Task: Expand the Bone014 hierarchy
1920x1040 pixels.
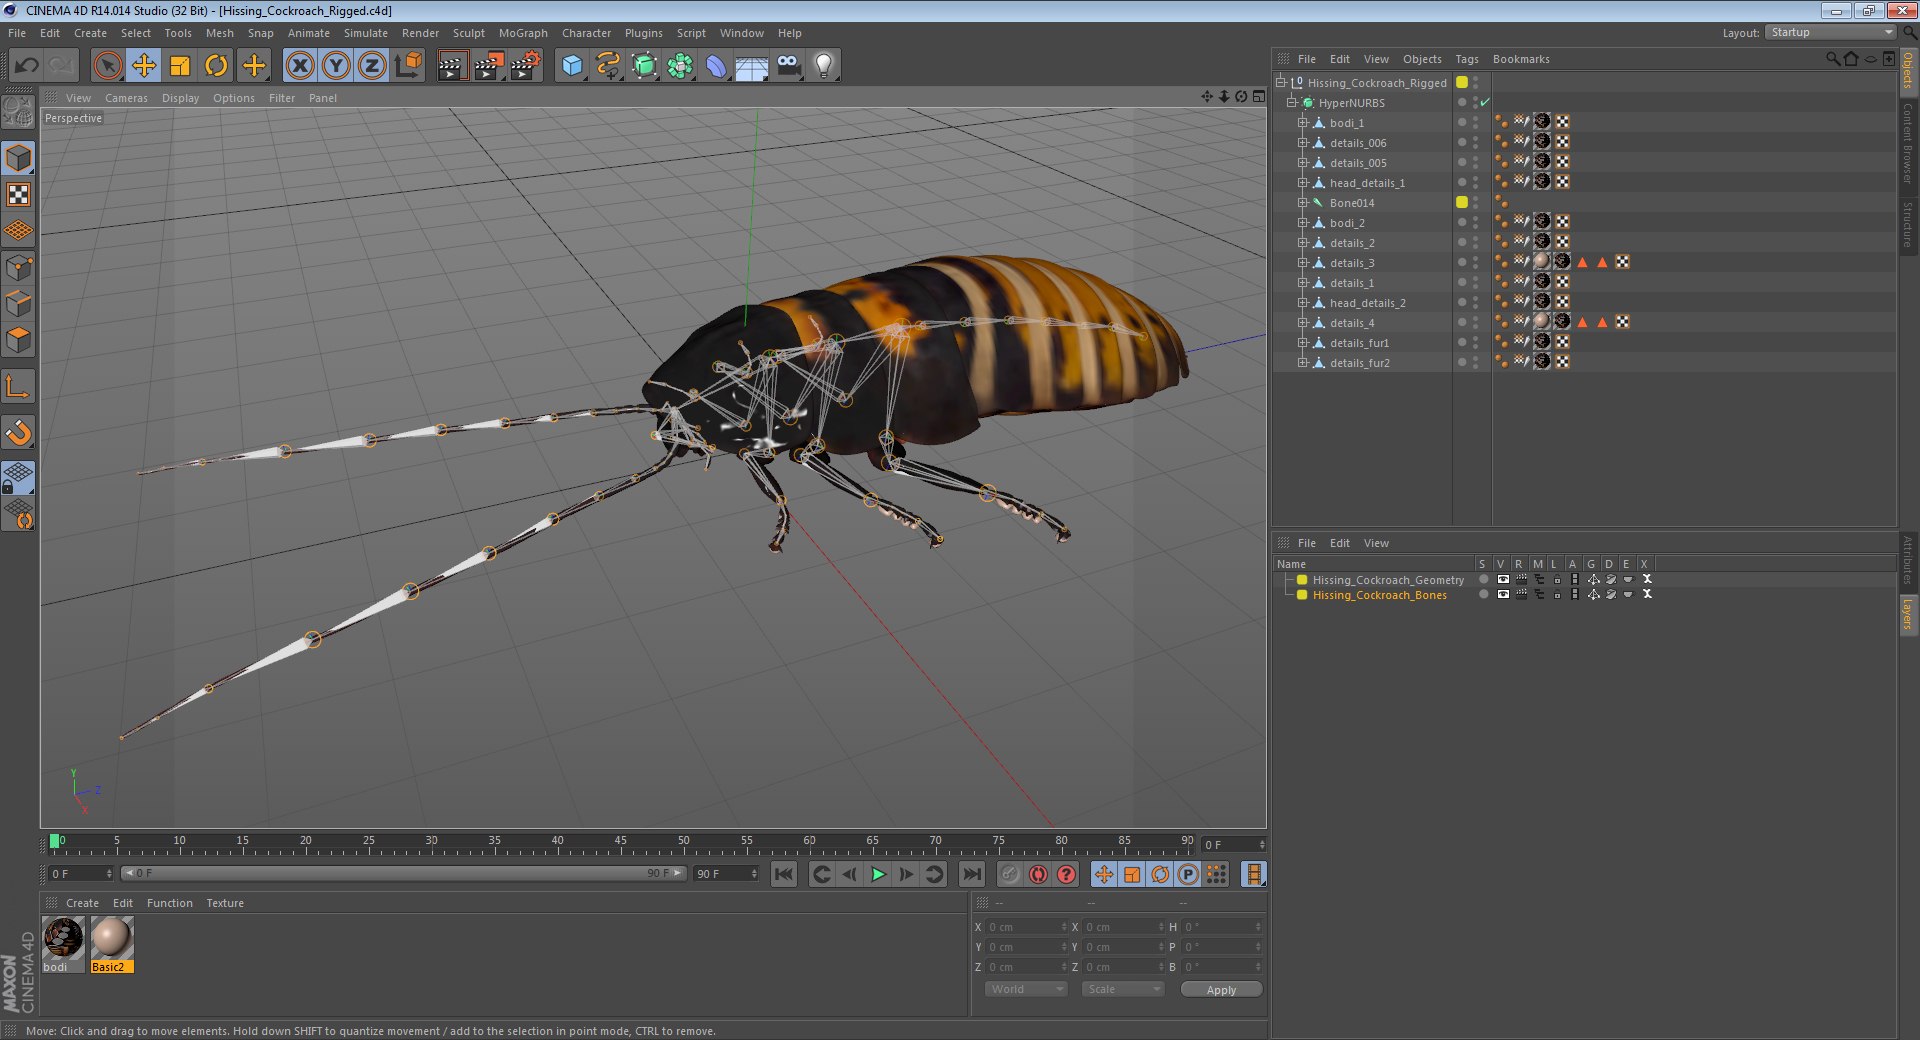Action: (1302, 203)
